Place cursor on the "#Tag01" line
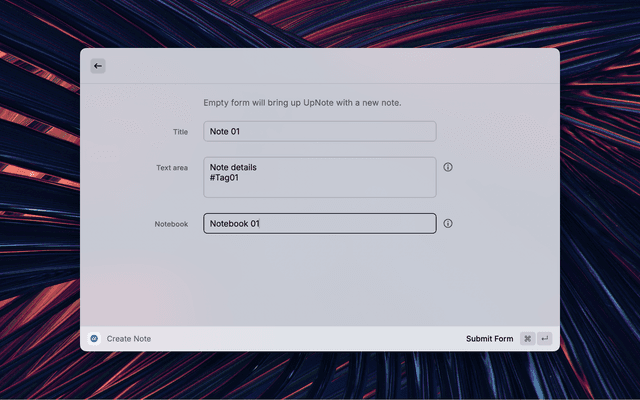 tap(224, 177)
